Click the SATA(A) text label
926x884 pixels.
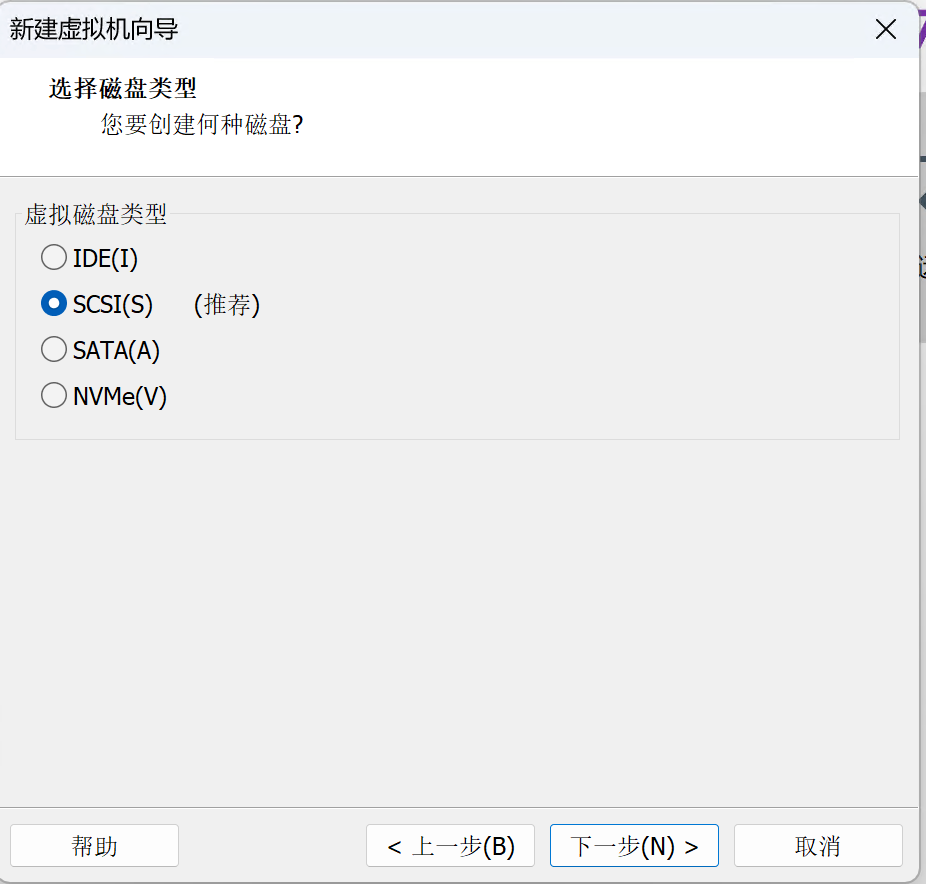pos(116,351)
